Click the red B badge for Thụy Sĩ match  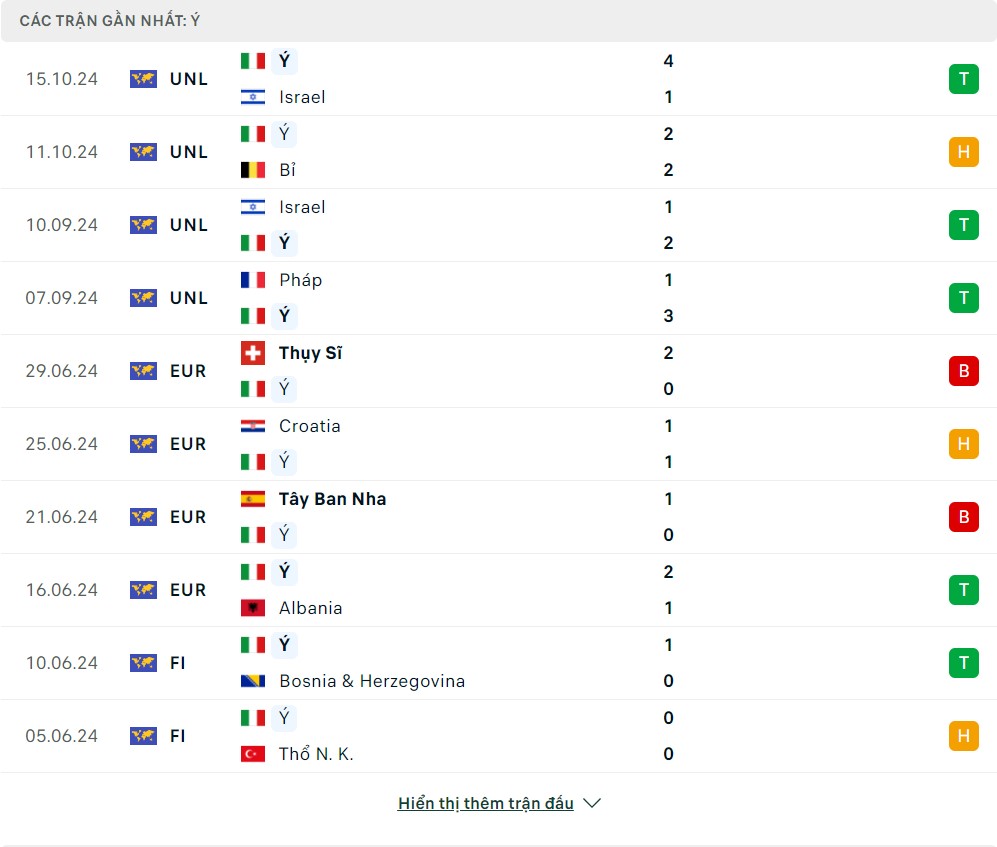coord(963,371)
